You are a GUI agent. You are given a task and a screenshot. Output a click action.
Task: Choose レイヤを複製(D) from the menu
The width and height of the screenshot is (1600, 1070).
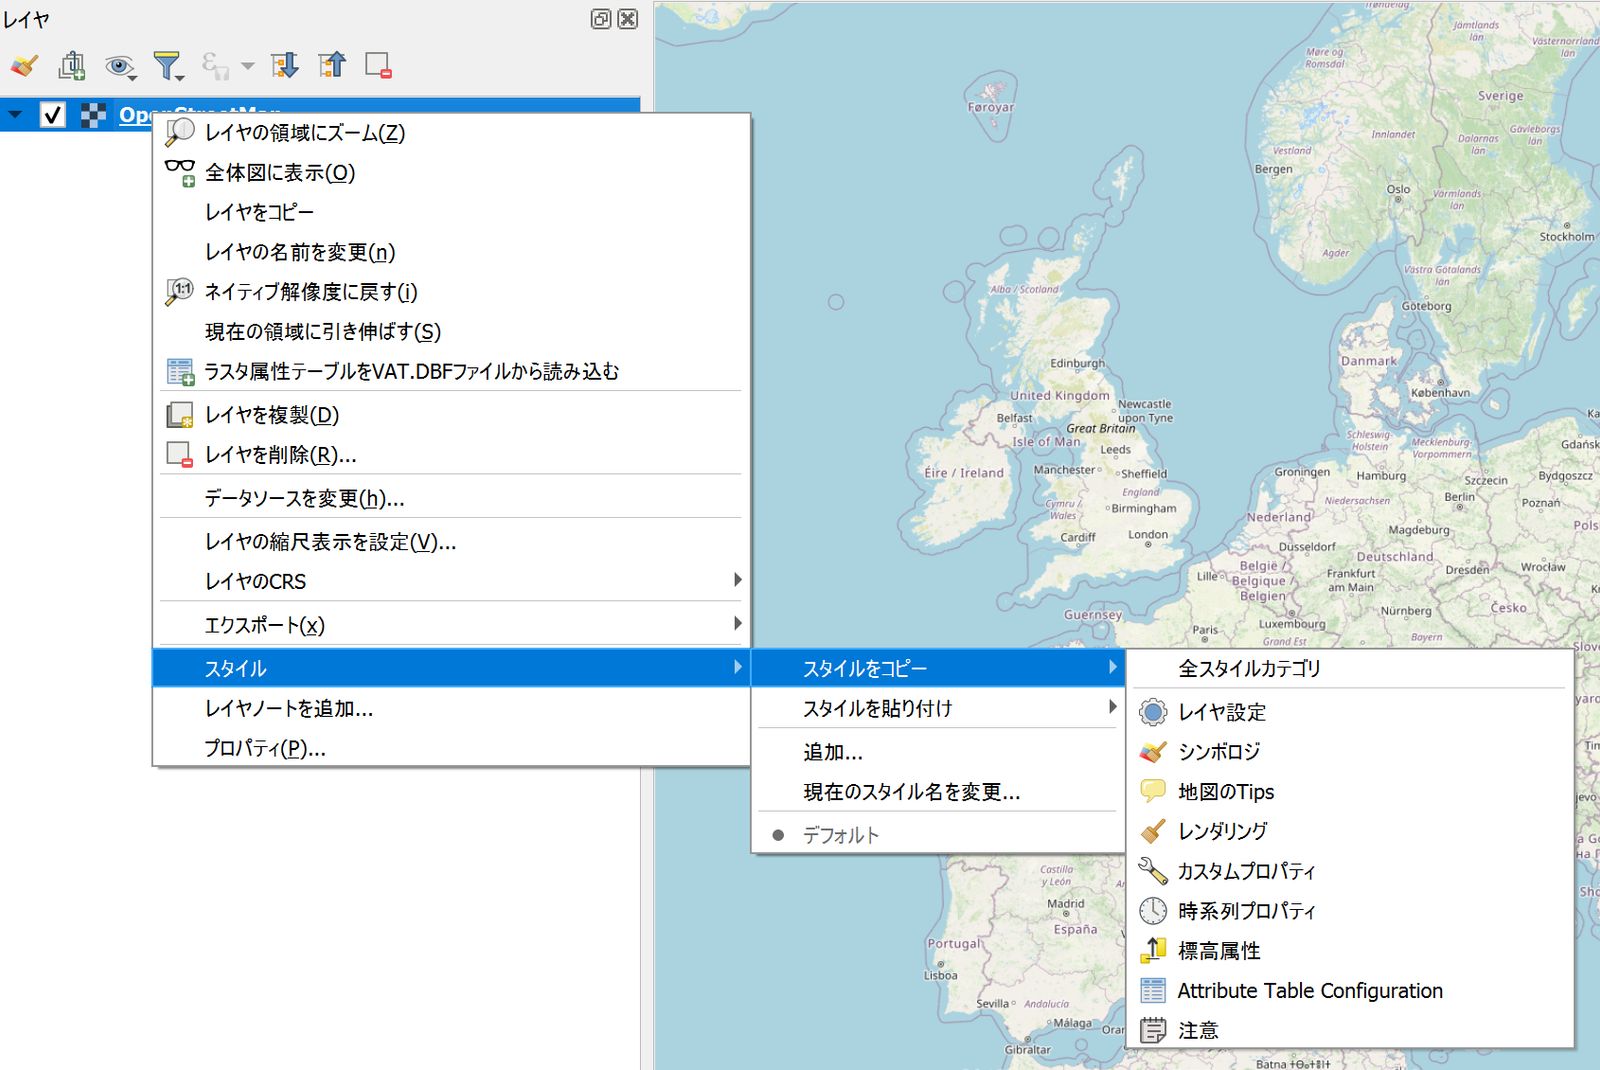point(451,415)
